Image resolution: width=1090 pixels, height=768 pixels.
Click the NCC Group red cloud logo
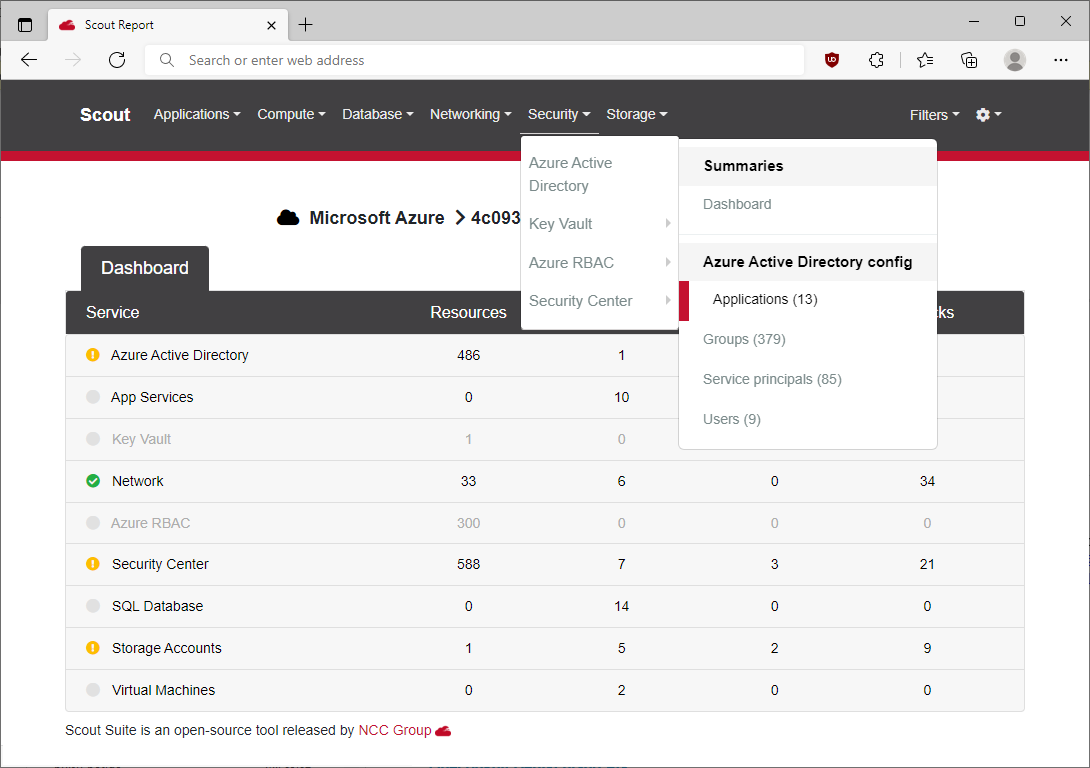[x=443, y=730]
